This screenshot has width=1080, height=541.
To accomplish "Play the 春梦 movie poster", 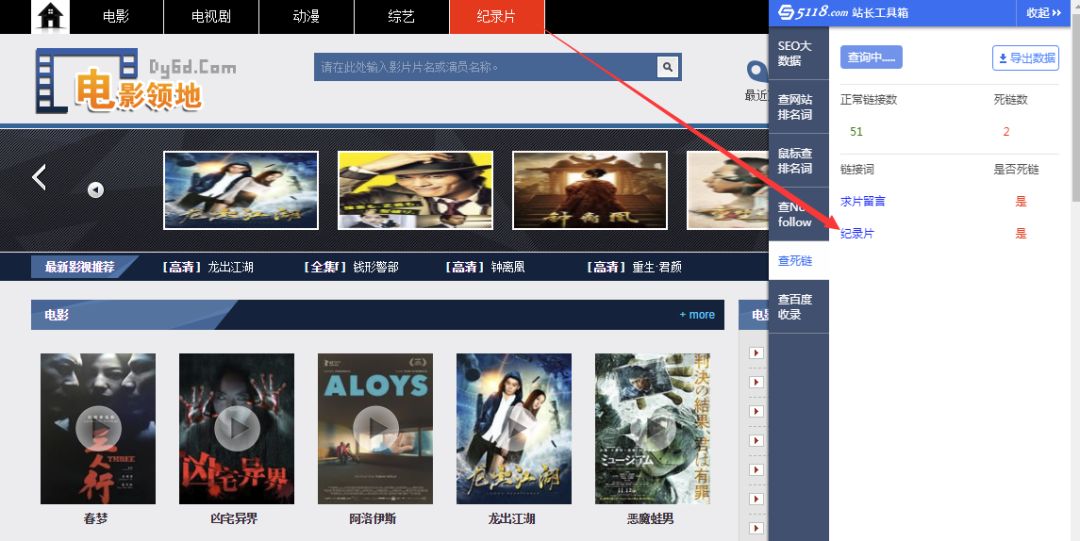I will click(98, 429).
